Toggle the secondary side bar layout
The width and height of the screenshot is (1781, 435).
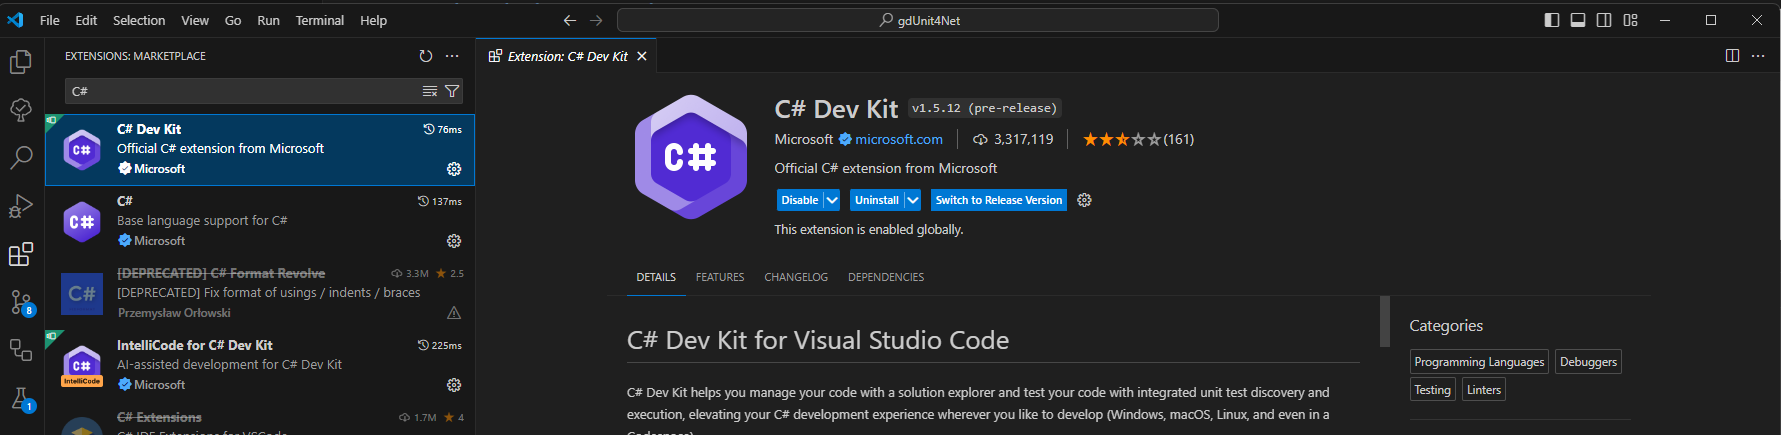1604,20
